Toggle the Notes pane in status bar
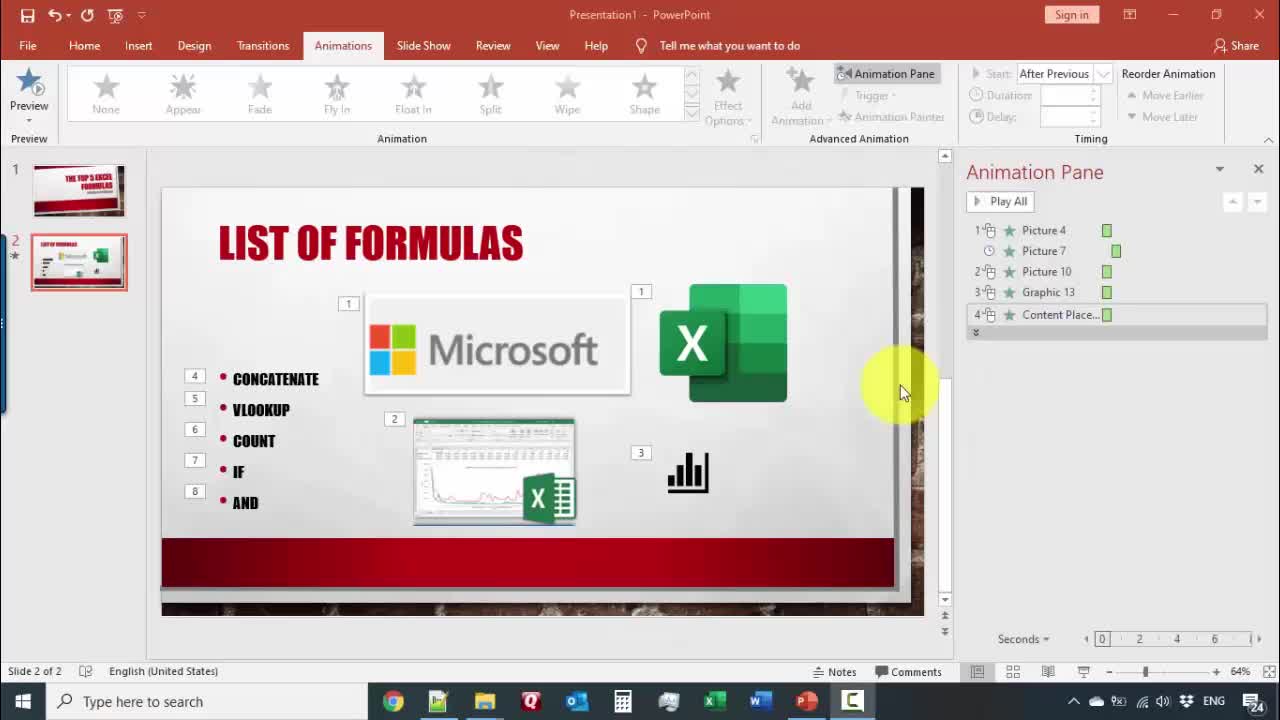The image size is (1280, 720). click(x=834, y=671)
